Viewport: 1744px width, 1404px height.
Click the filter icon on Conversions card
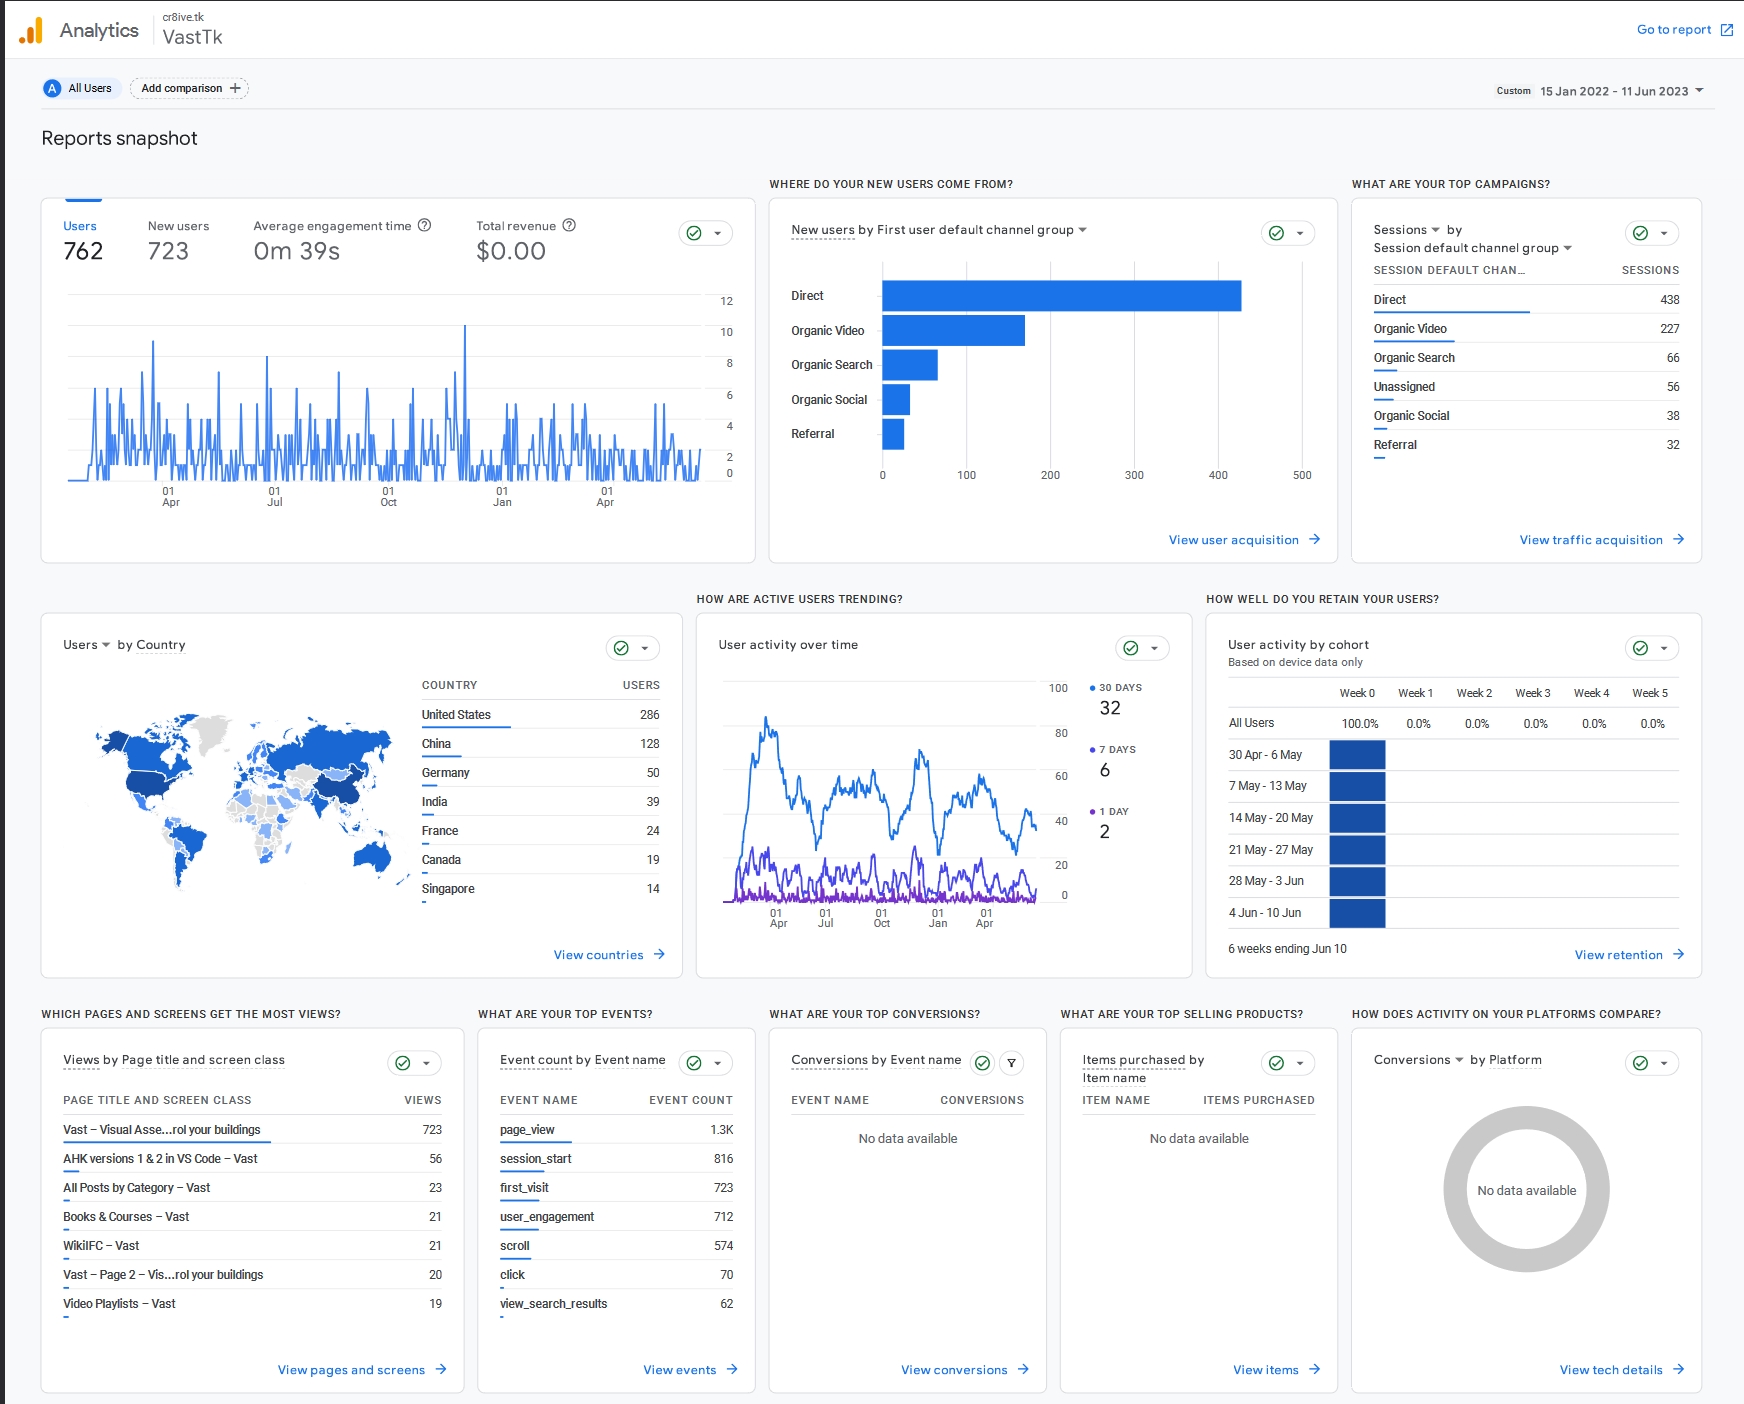click(x=1011, y=1063)
